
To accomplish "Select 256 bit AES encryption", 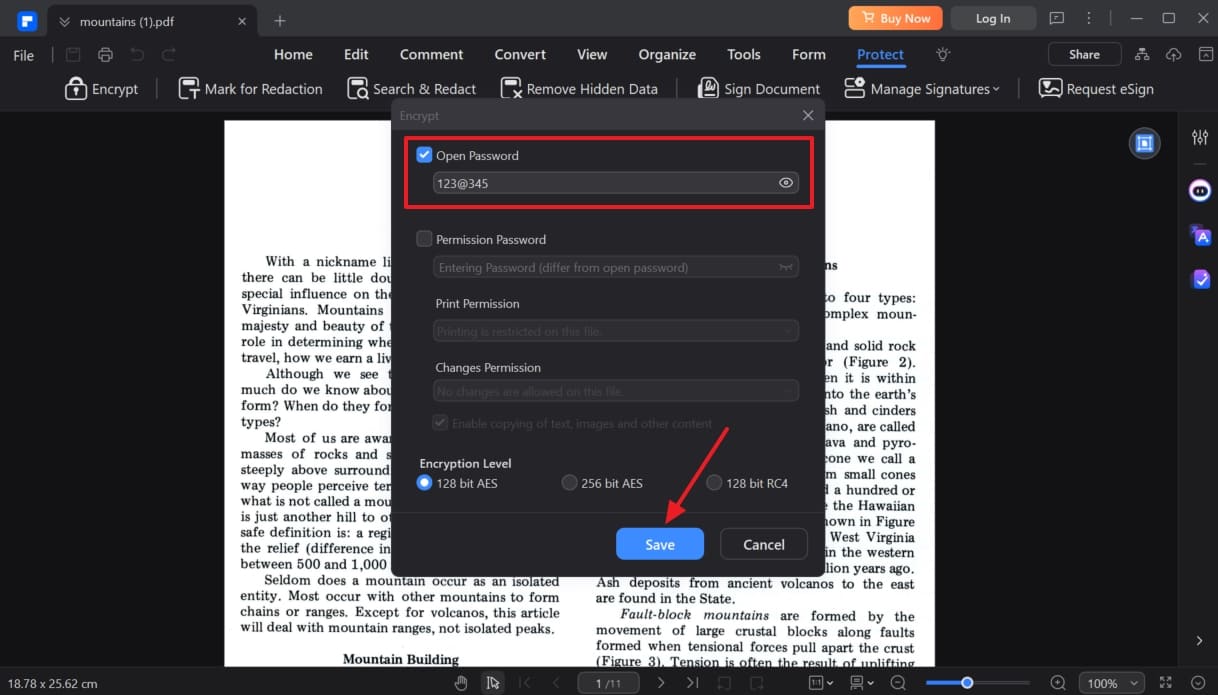I will point(569,483).
